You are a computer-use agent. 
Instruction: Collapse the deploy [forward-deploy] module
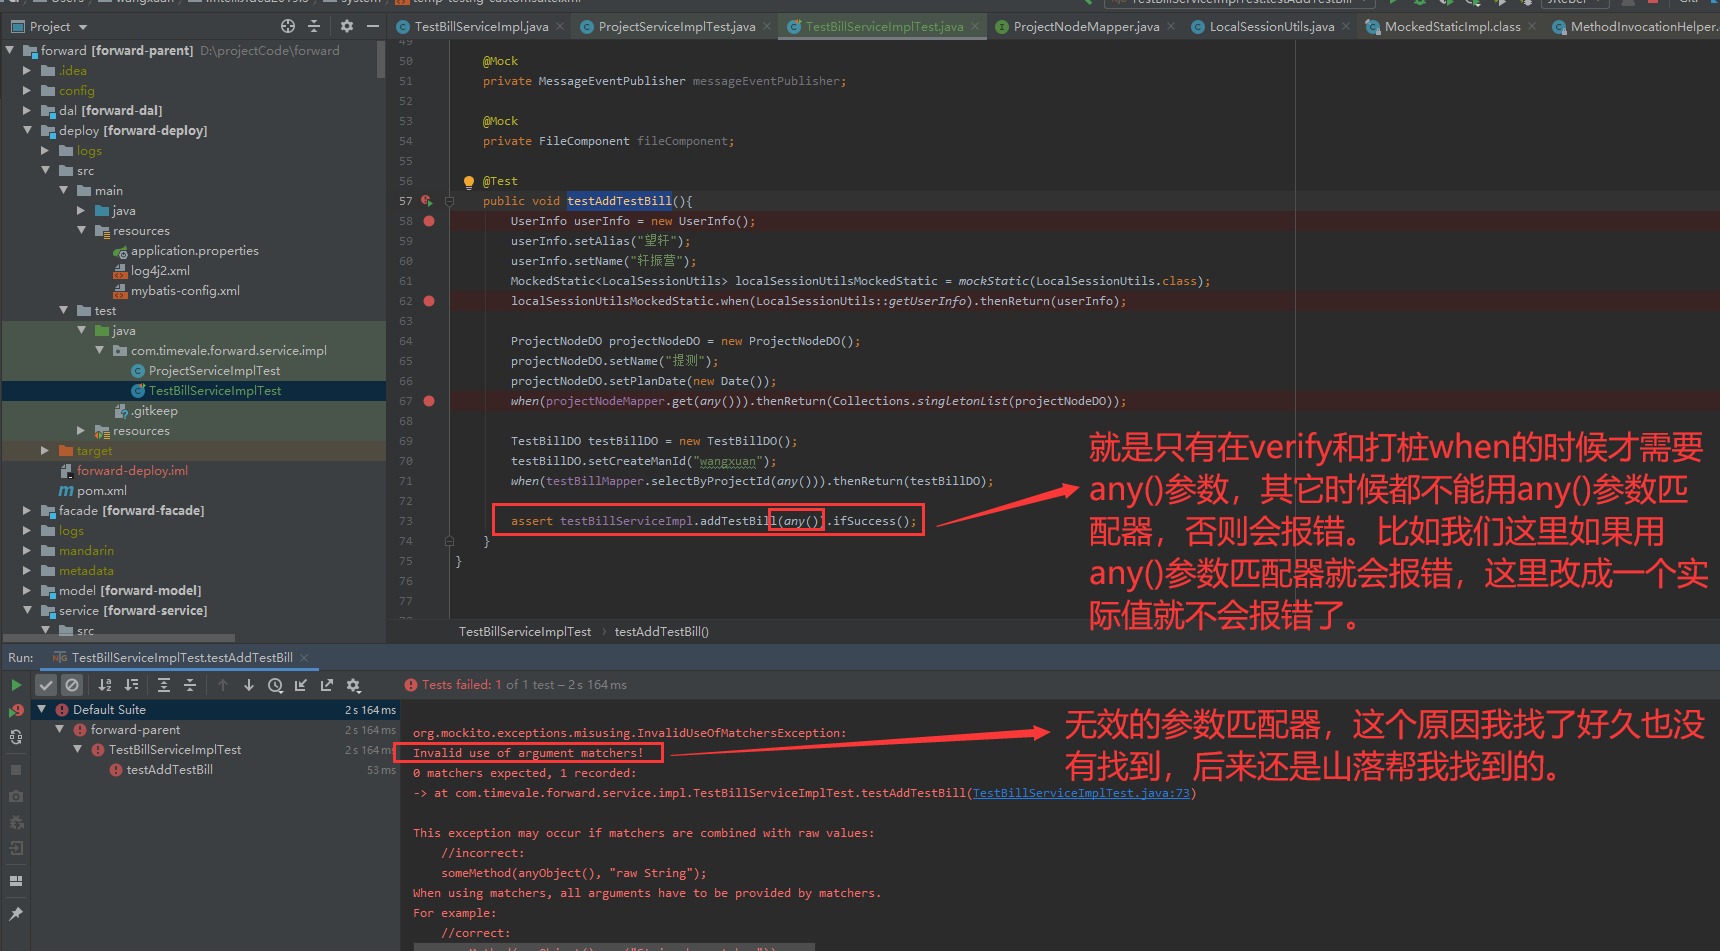tap(28, 130)
